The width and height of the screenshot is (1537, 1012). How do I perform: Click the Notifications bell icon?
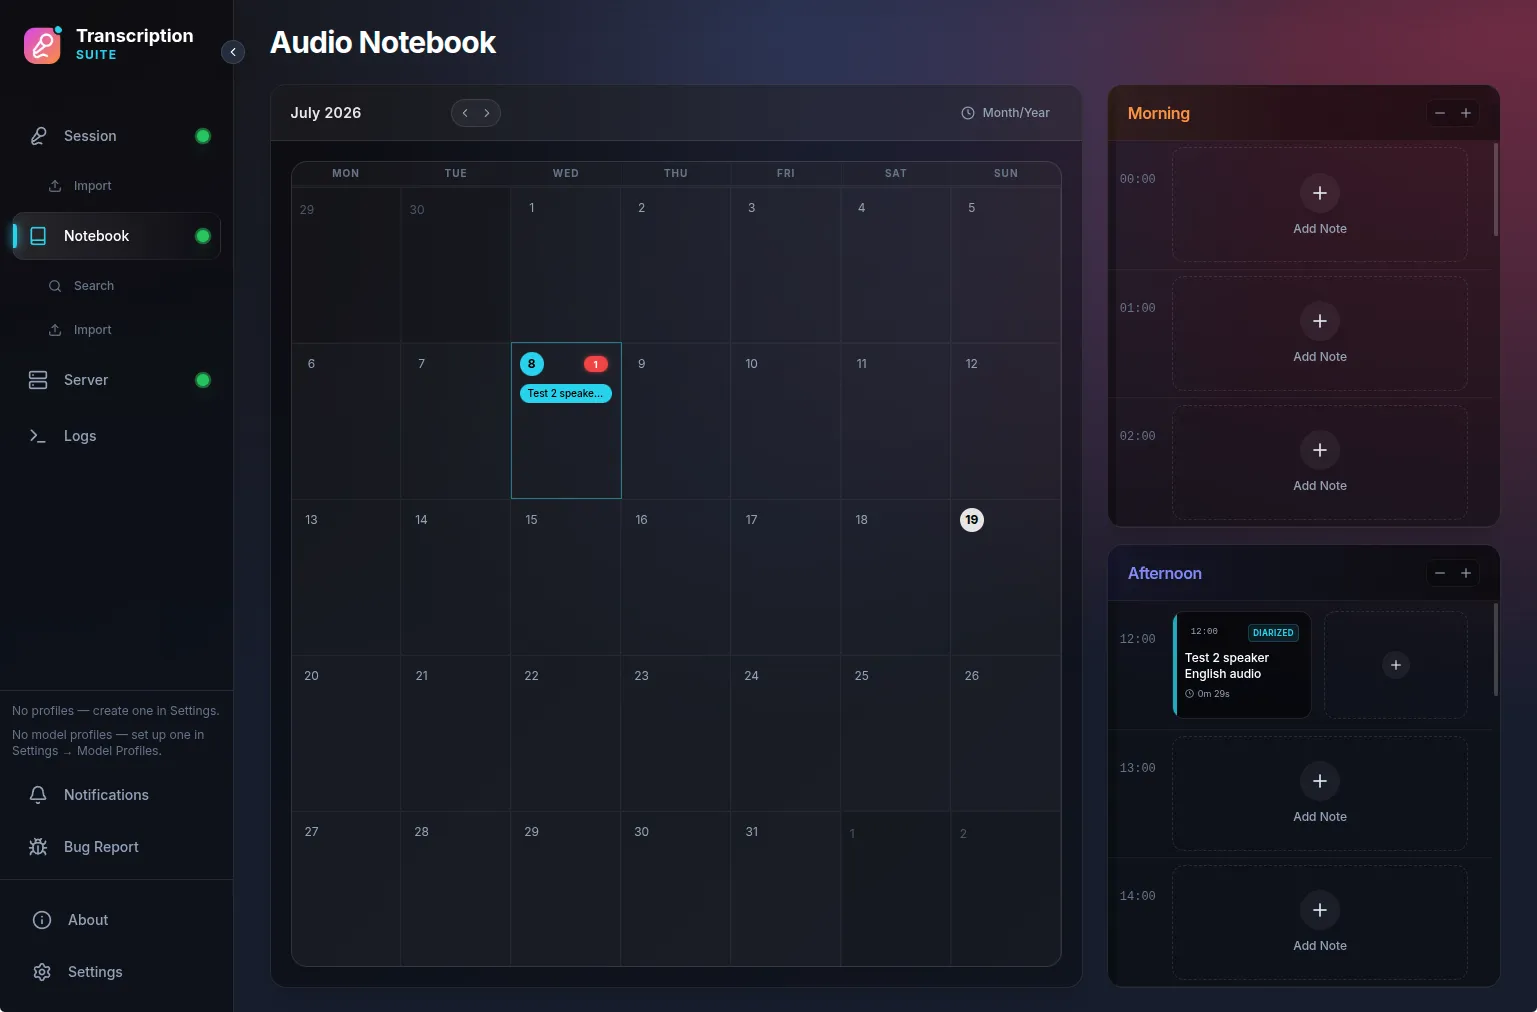38,795
